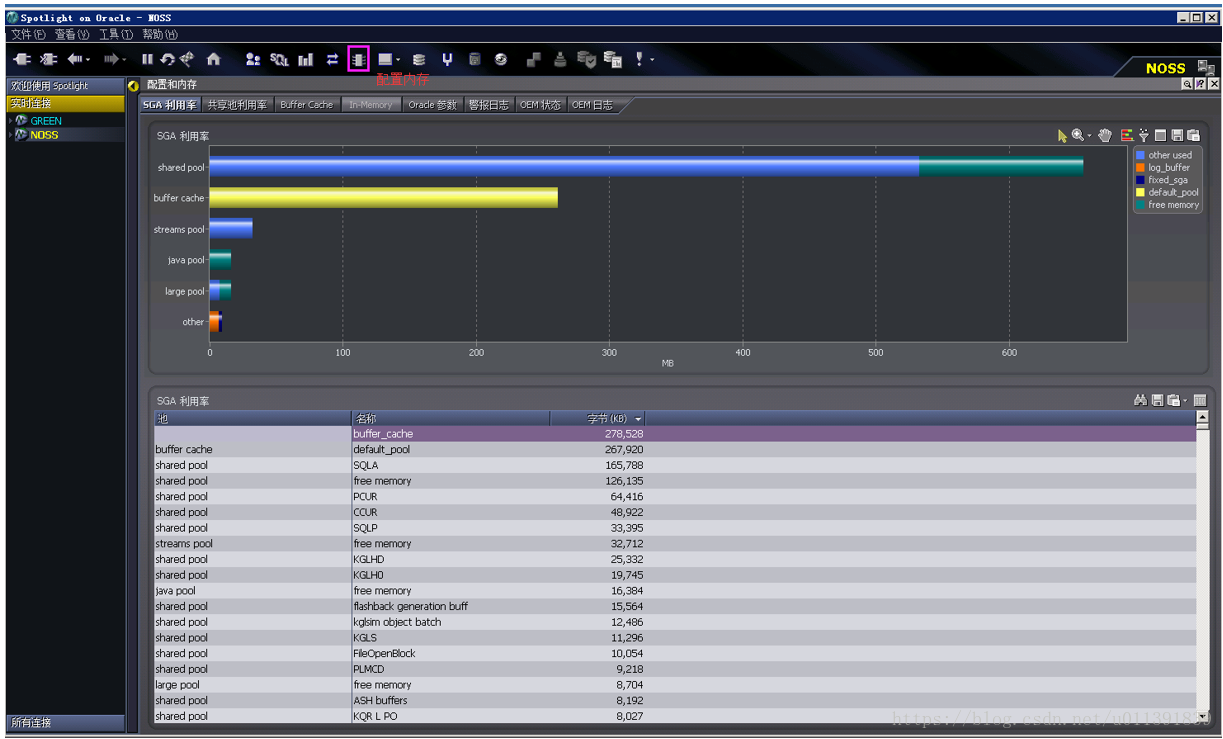Click the connect plug toolbar icon
Viewport: 1223px width, 739px height.
[23, 60]
